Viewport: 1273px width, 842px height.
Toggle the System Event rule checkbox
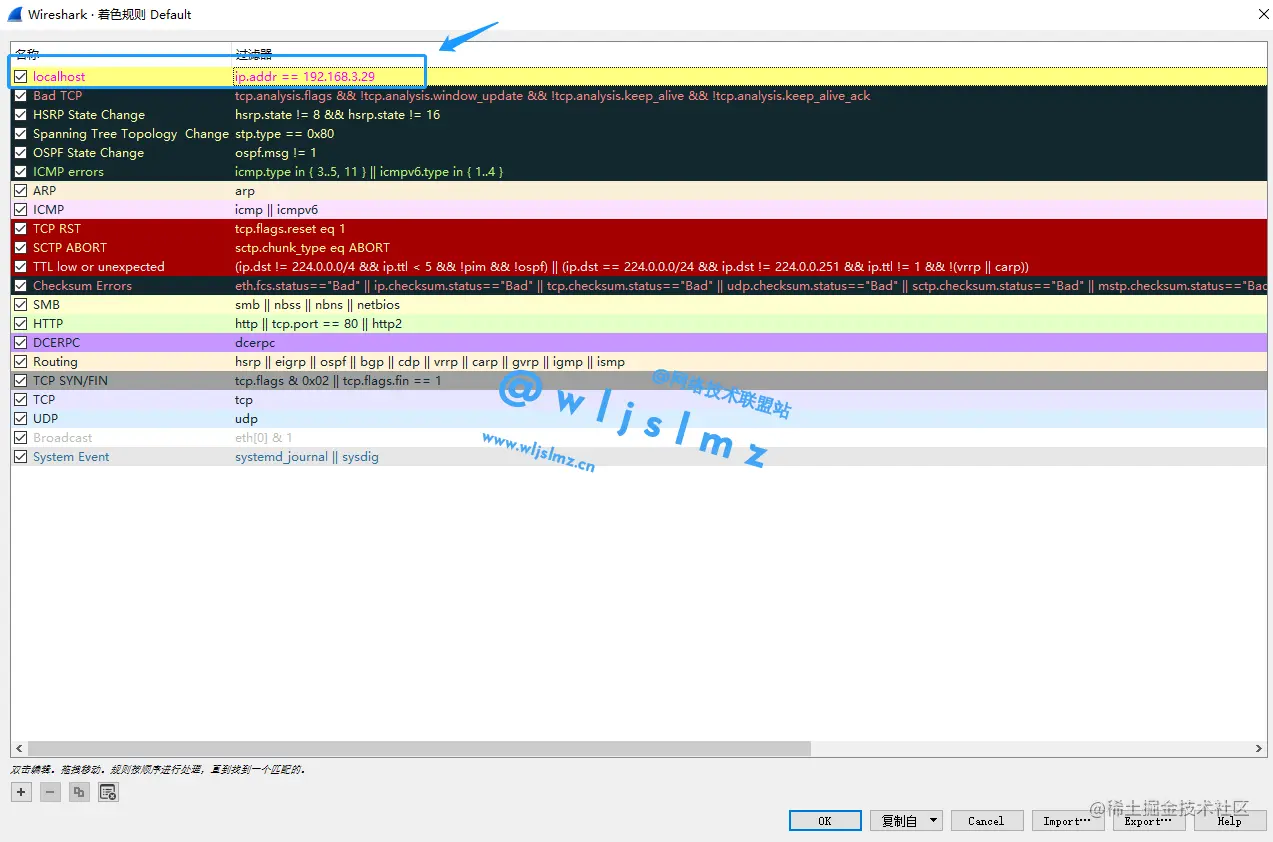point(21,457)
